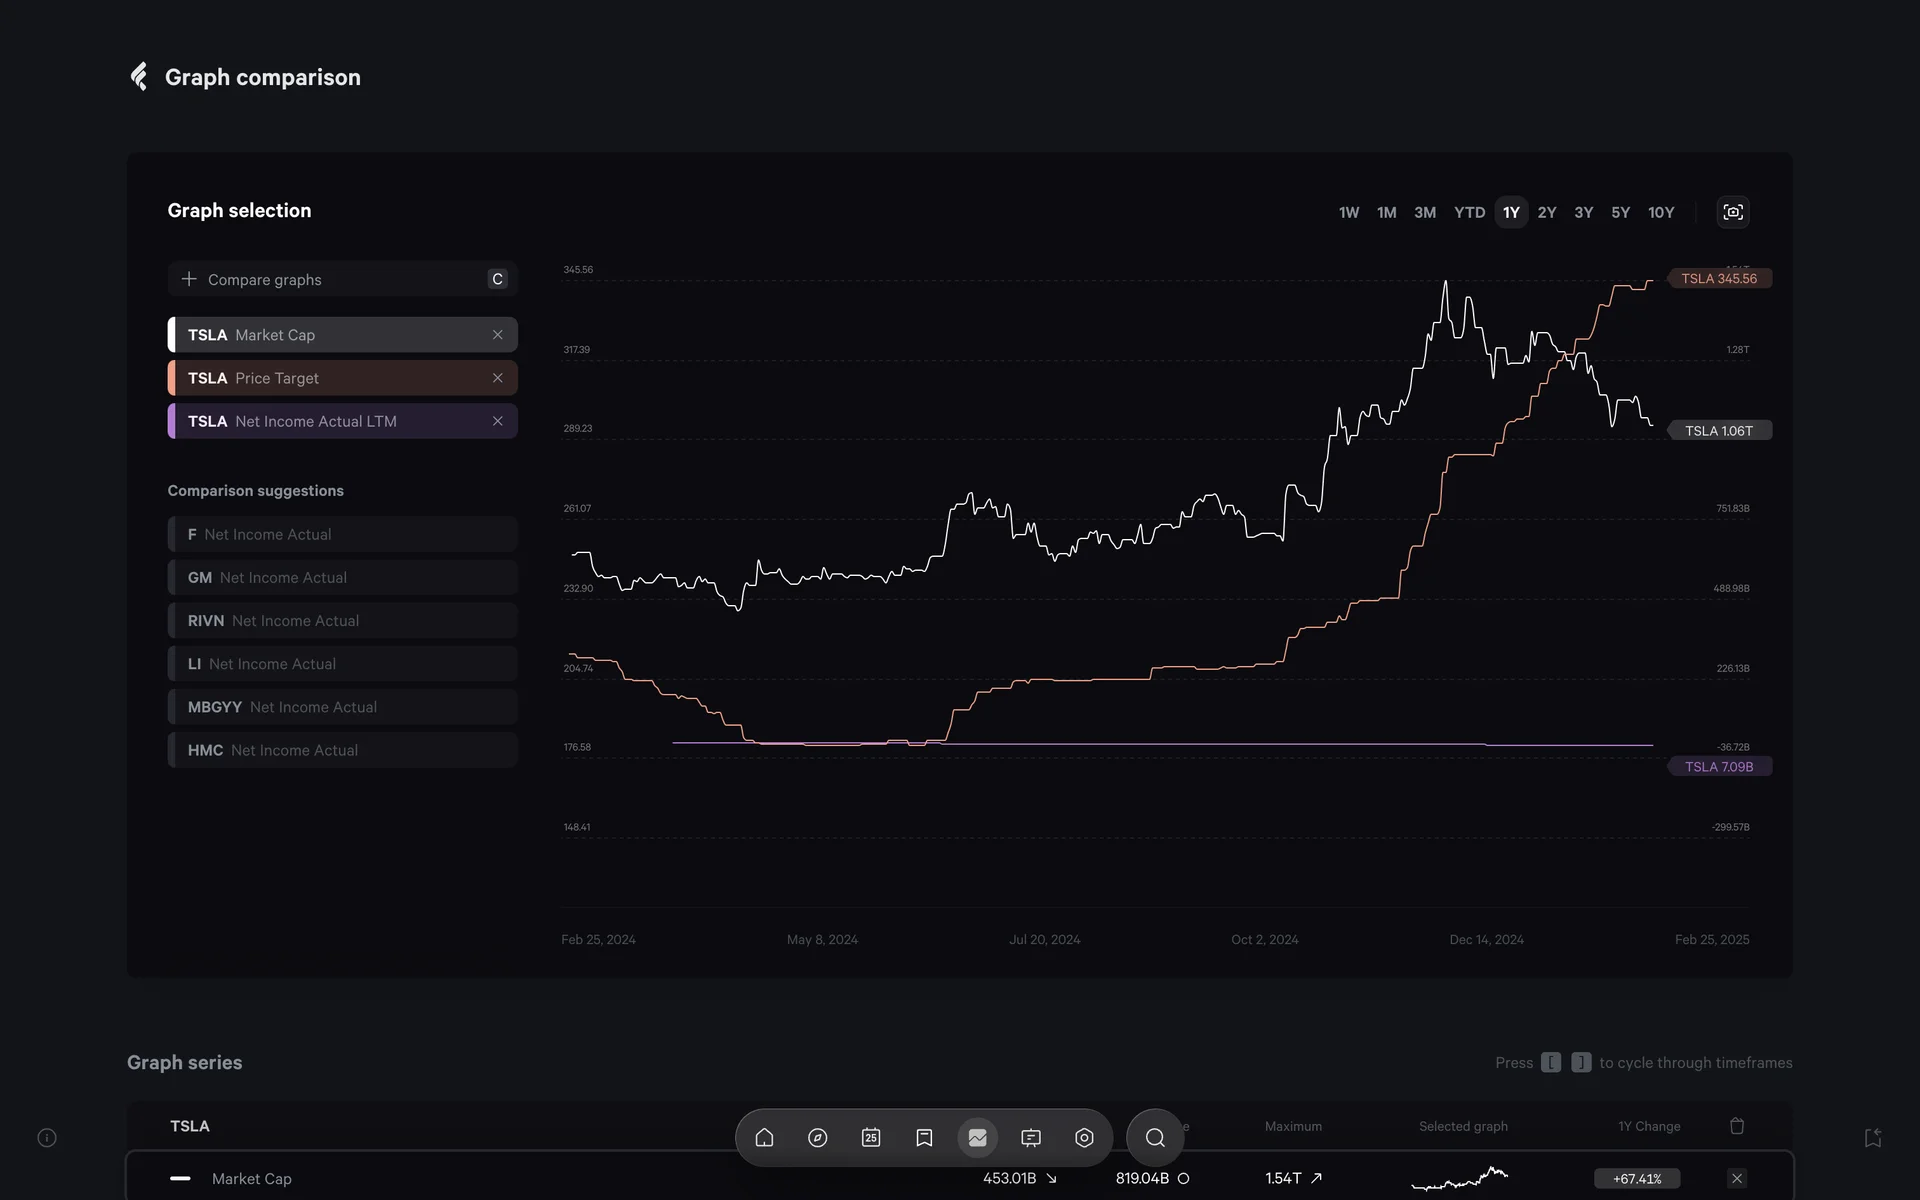Remove TSLA Market Cap graph

pos(497,335)
